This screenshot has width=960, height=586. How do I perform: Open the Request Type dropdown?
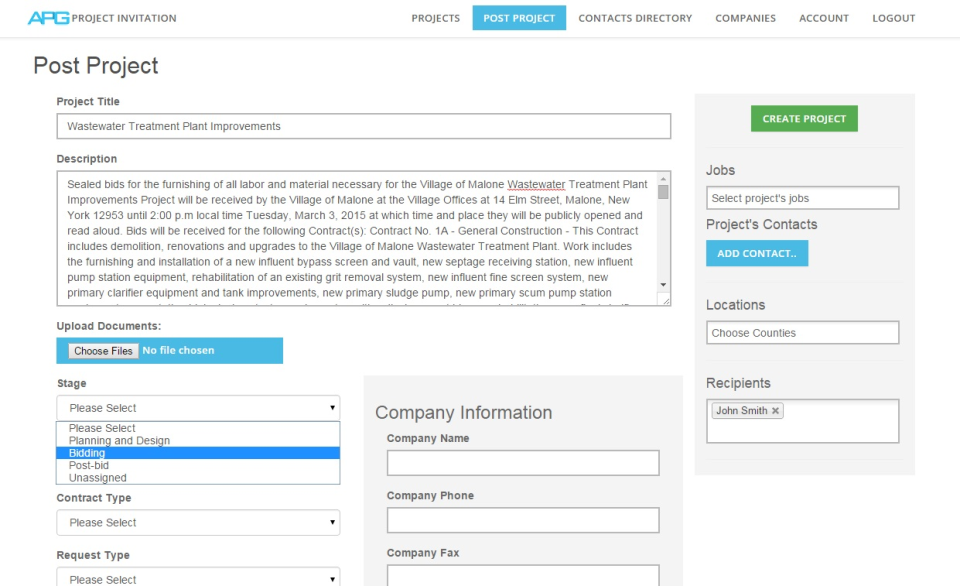pos(198,578)
